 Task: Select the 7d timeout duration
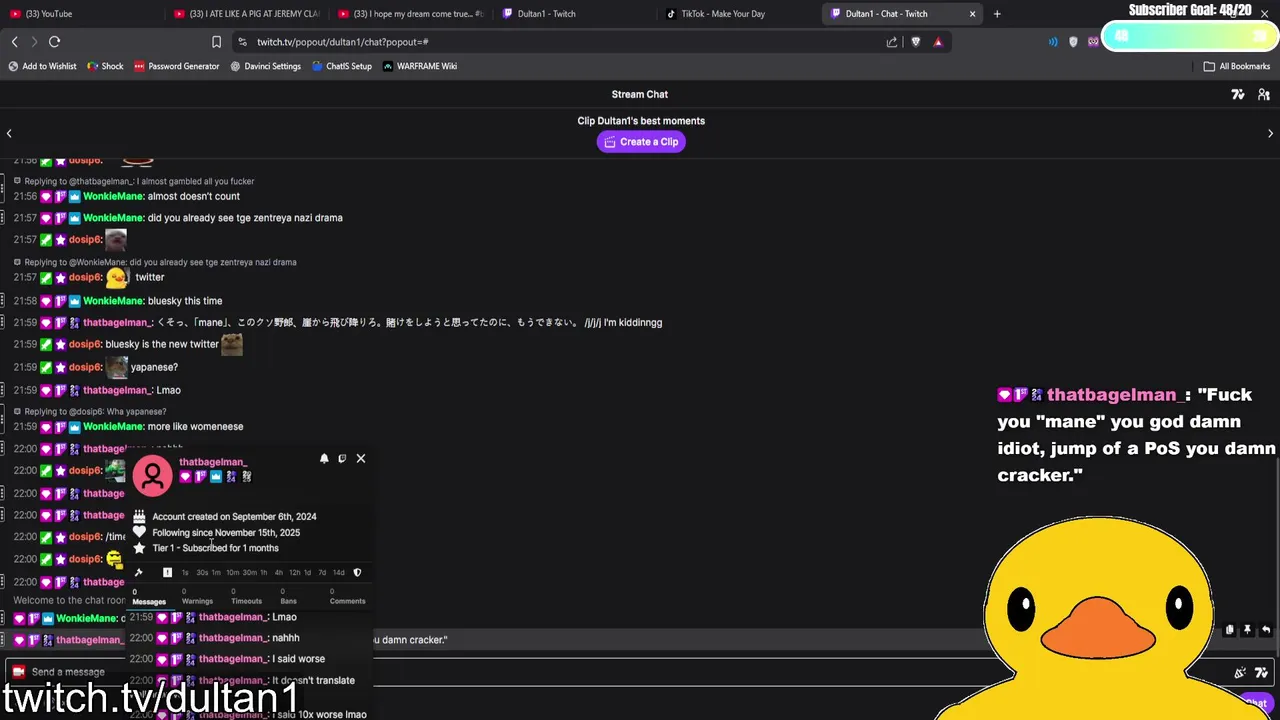321,573
